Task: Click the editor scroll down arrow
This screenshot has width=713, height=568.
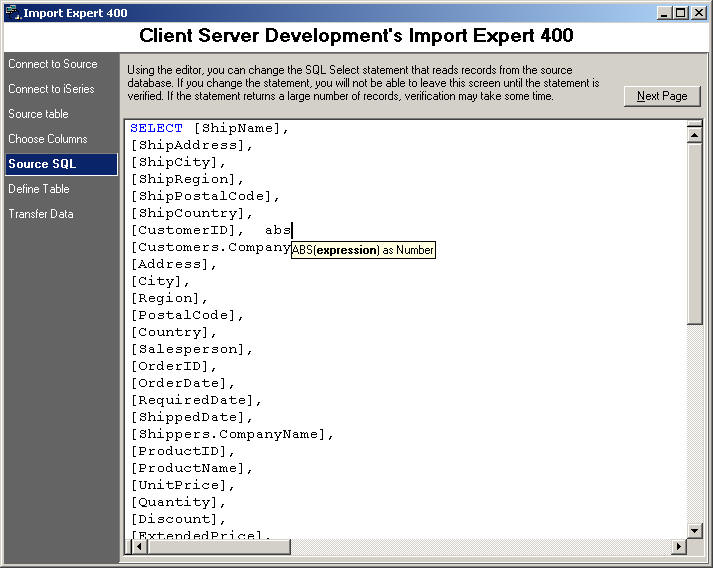Action: pyautogui.click(x=694, y=530)
